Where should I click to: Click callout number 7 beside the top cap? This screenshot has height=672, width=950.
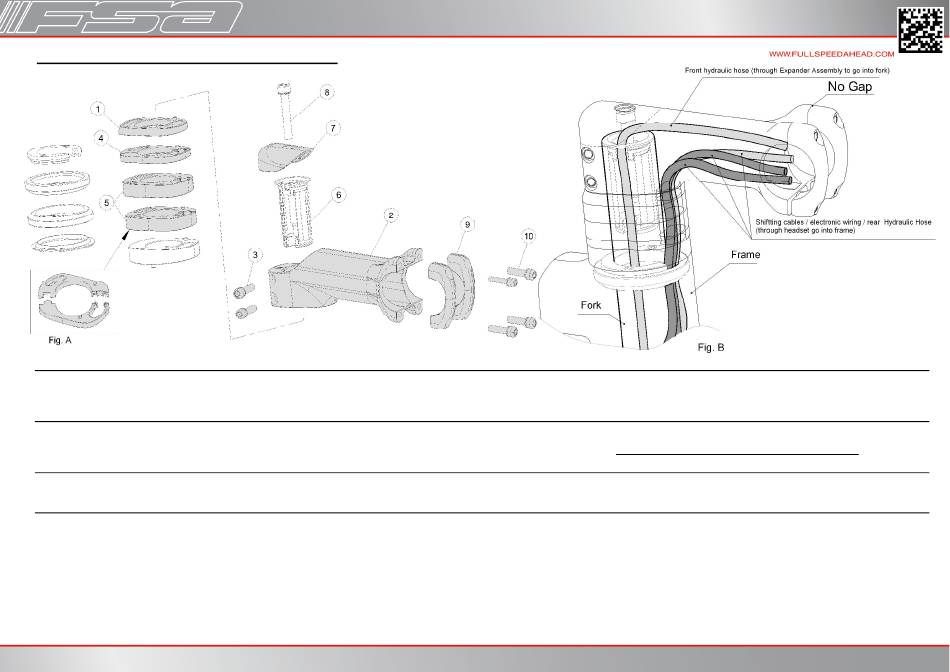click(x=333, y=128)
